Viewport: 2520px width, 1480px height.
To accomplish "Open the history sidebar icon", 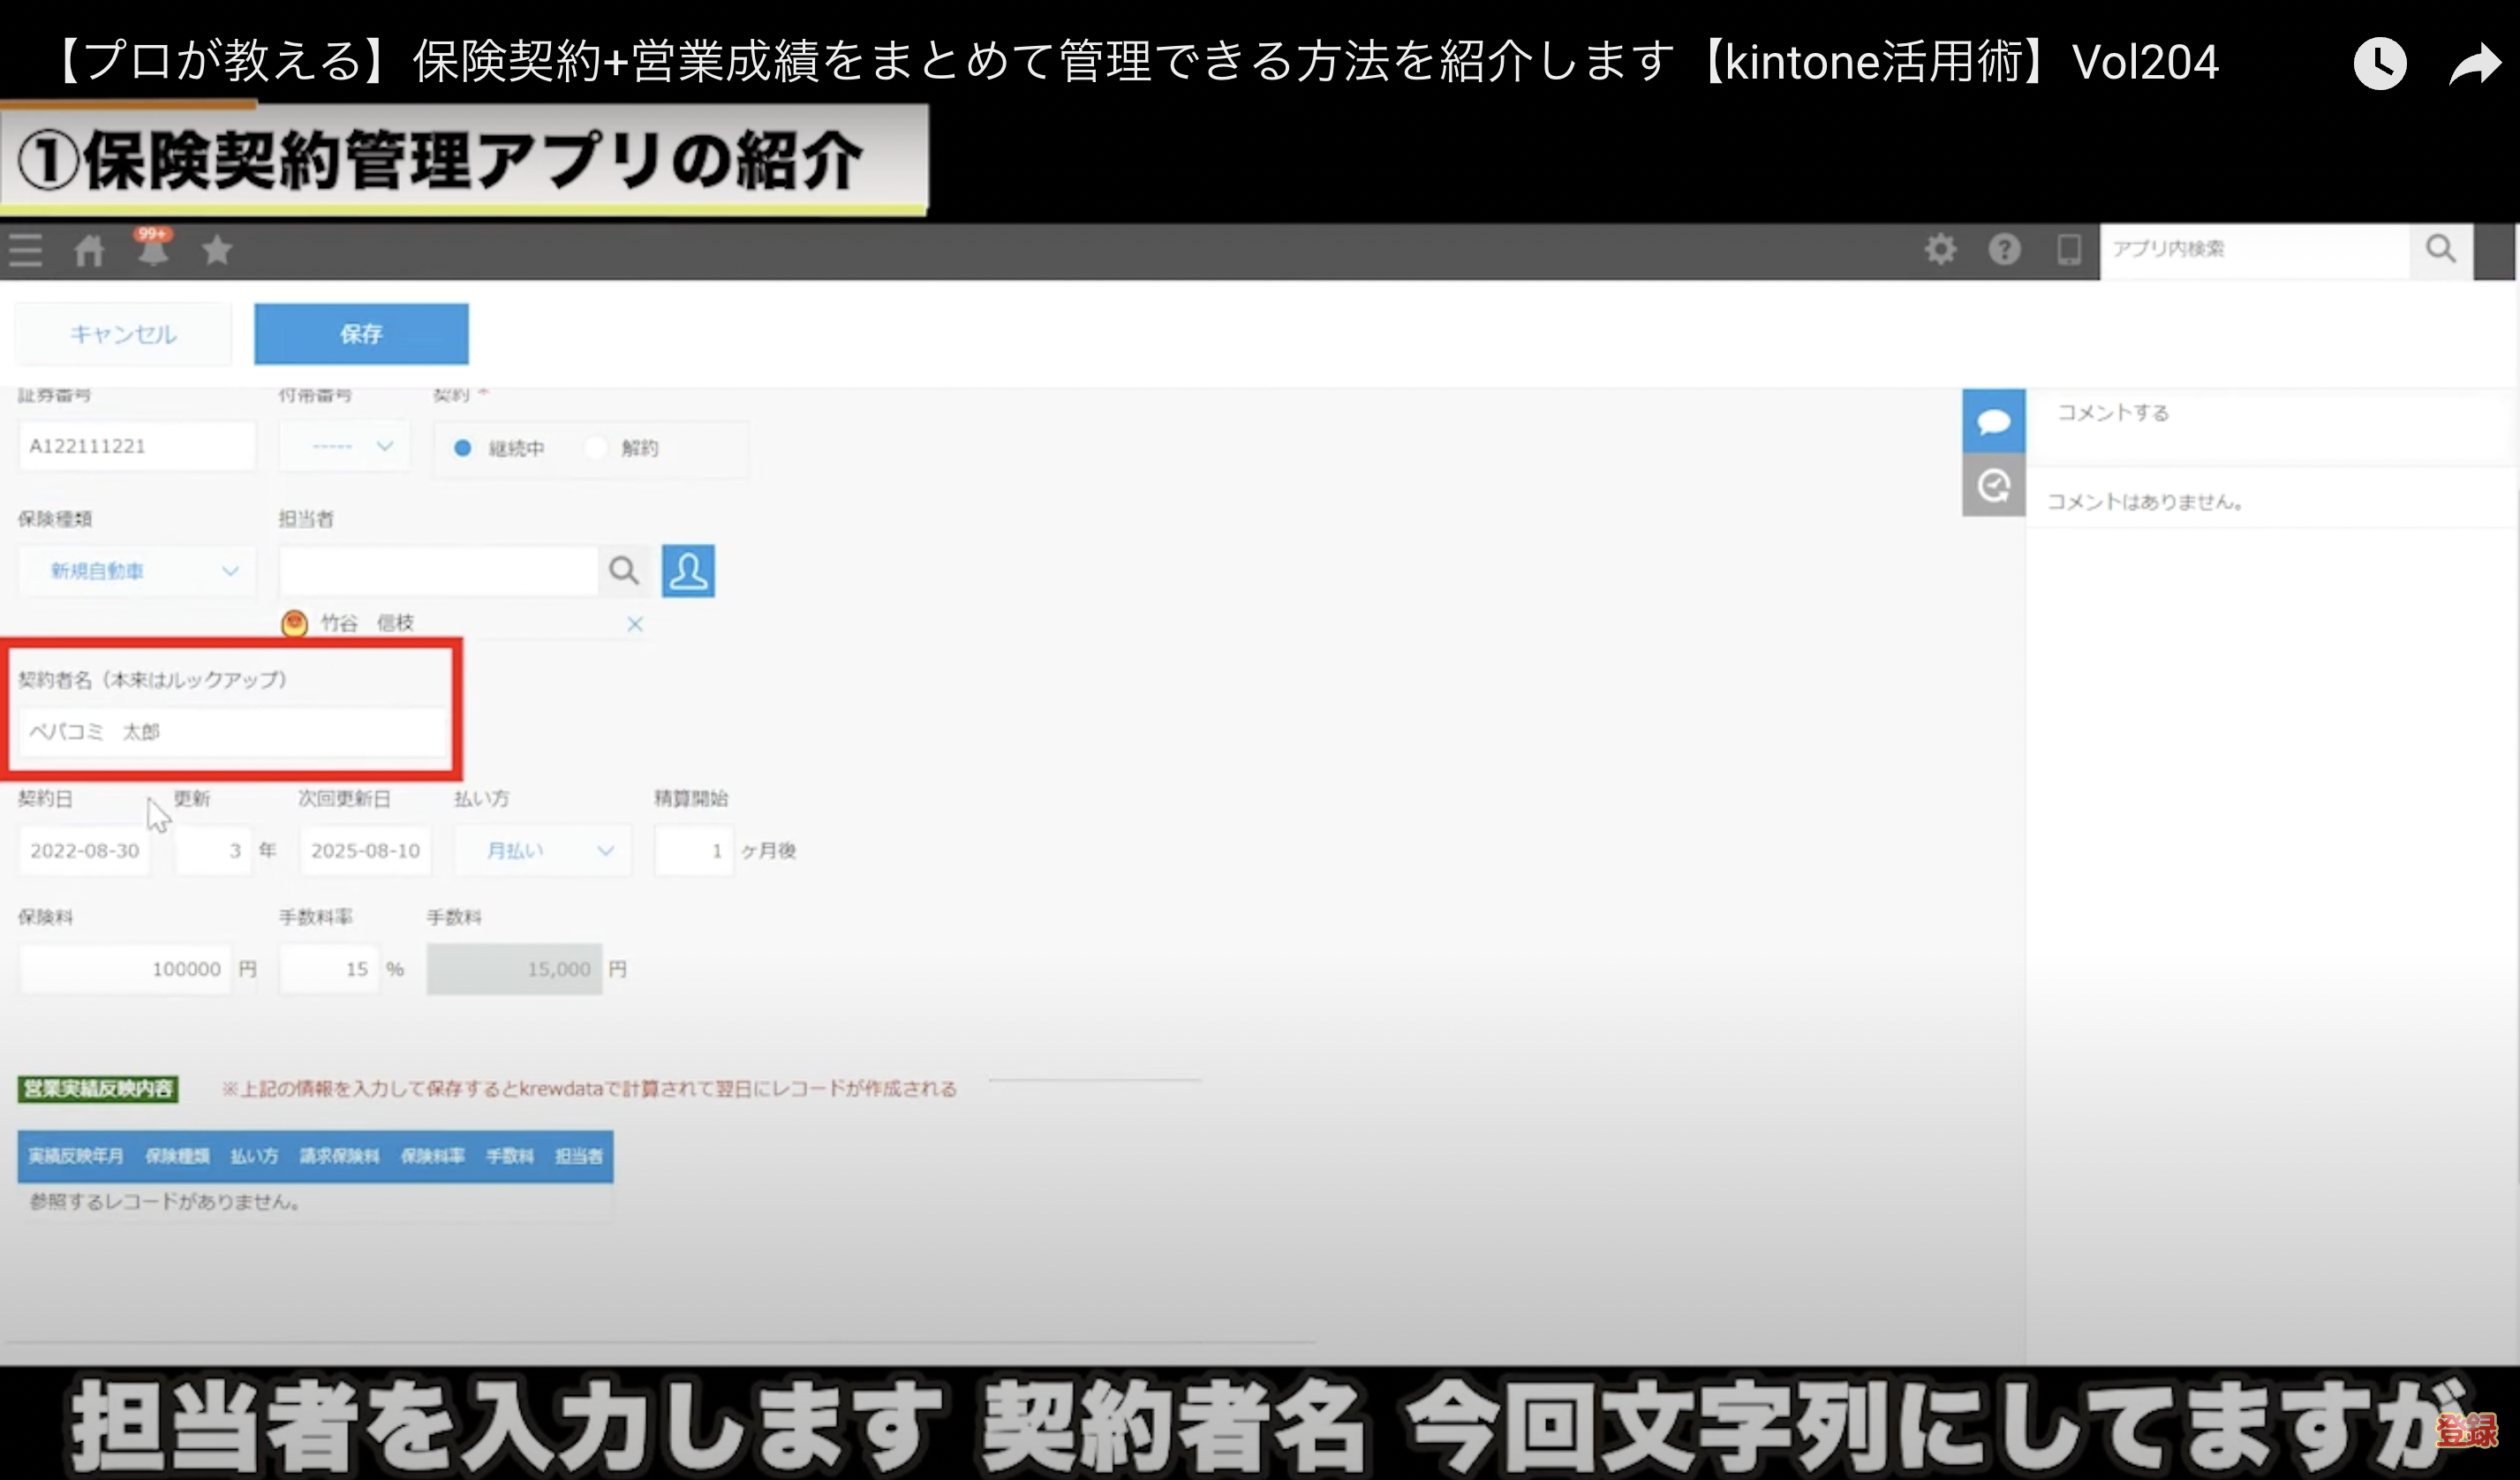I will click(1993, 486).
